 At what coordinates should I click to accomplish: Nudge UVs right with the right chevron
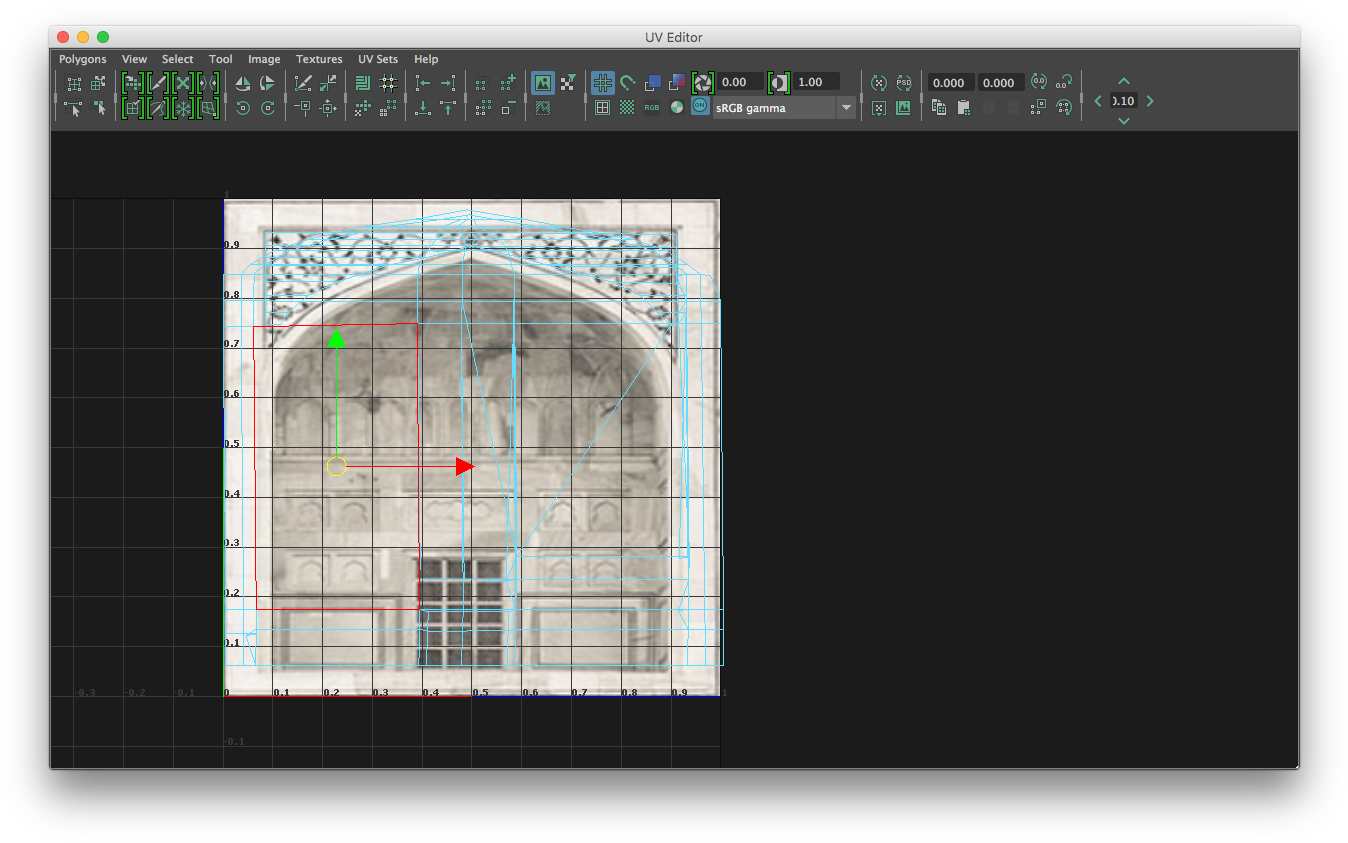tap(1150, 101)
